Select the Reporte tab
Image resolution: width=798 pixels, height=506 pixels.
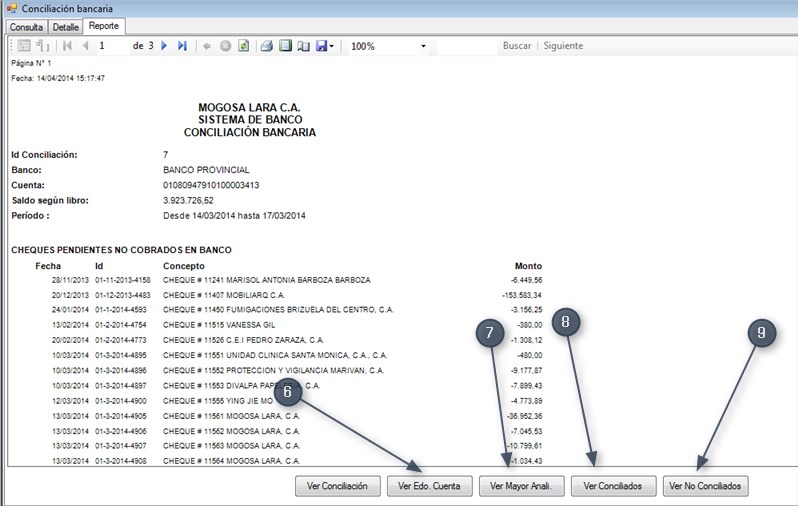(x=104, y=26)
